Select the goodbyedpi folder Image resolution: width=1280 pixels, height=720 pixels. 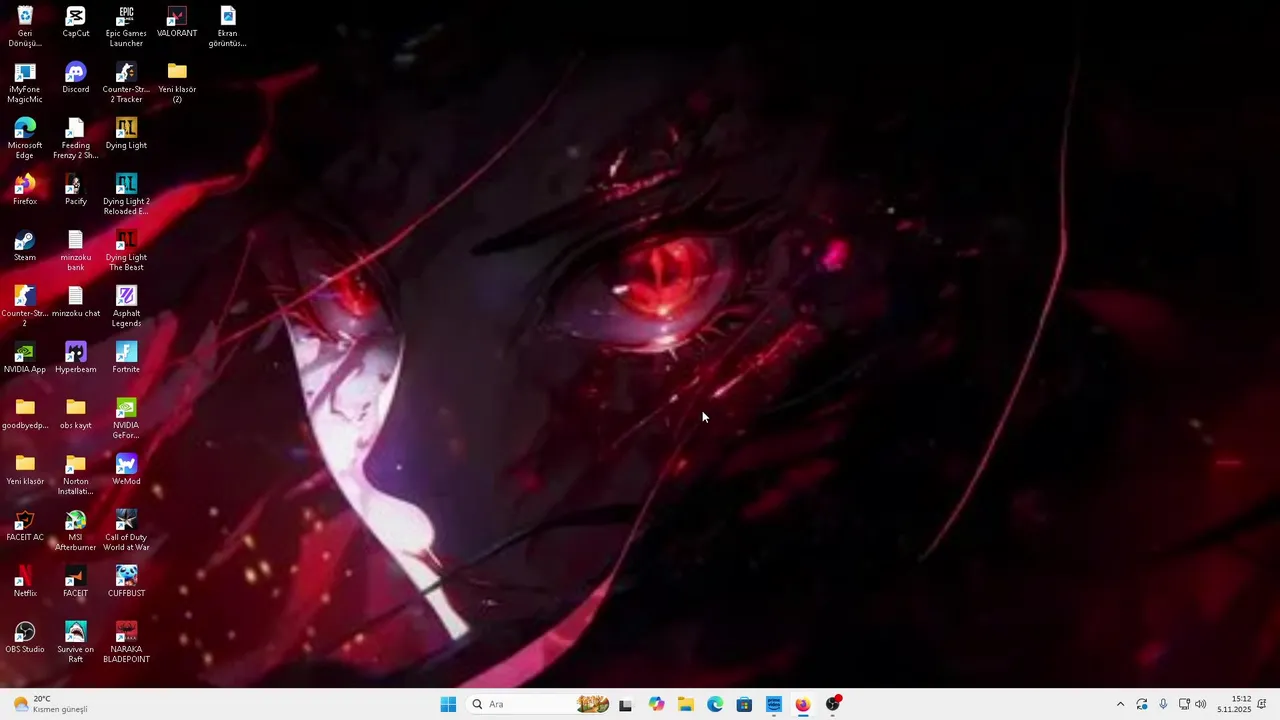[25, 414]
